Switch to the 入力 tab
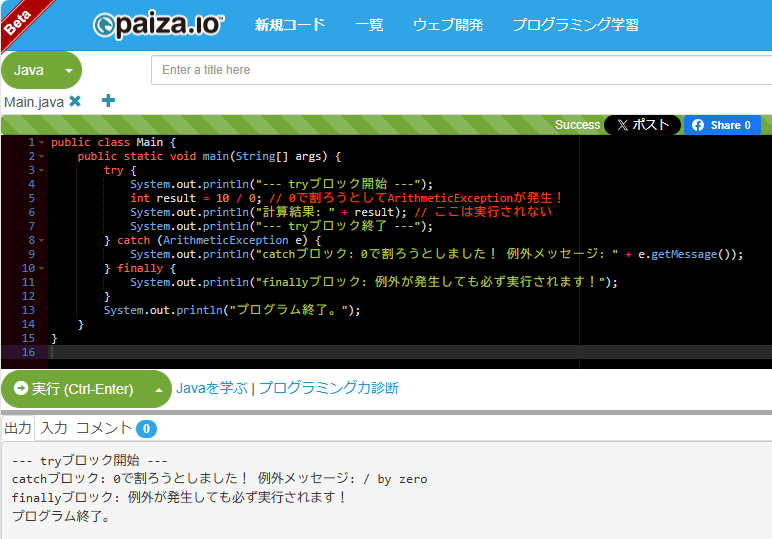The height and width of the screenshot is (539, 772). point(54,428)
